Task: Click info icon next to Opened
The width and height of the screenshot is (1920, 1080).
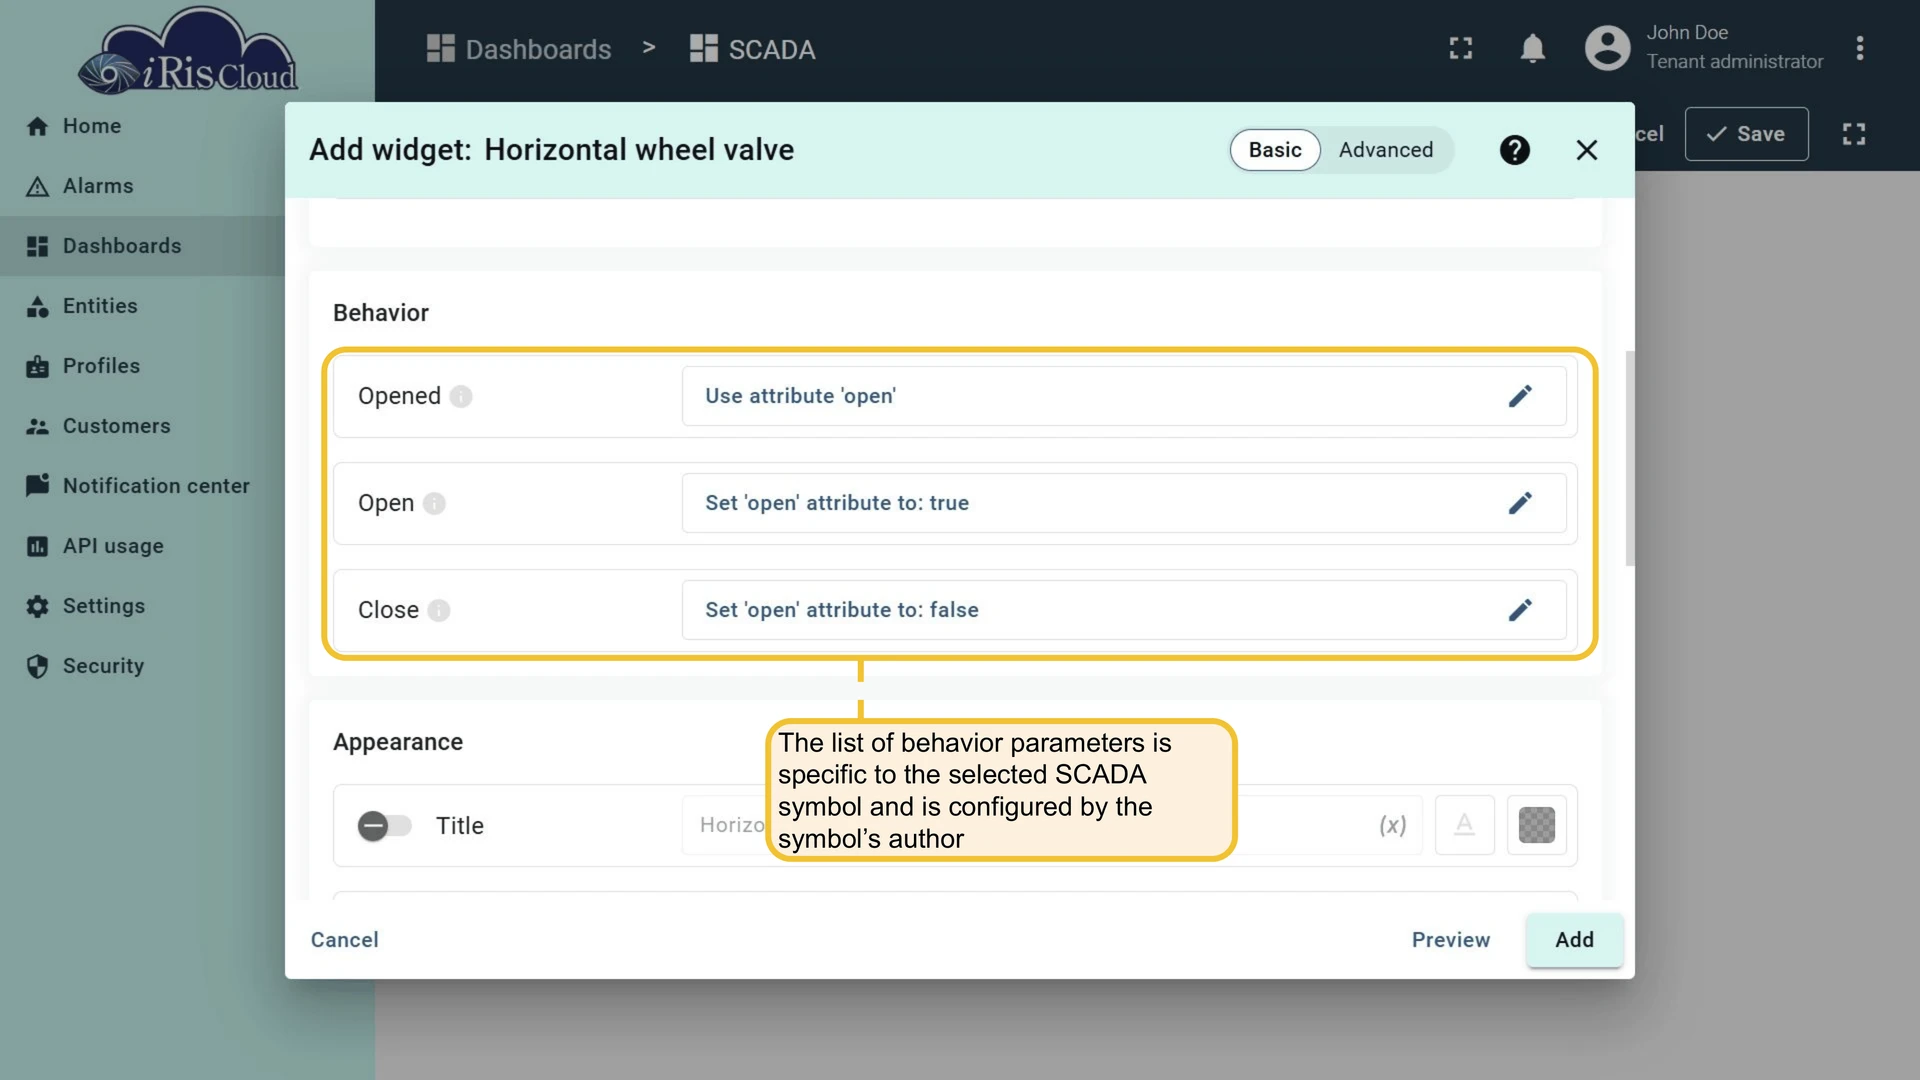Action: [461, 396]
